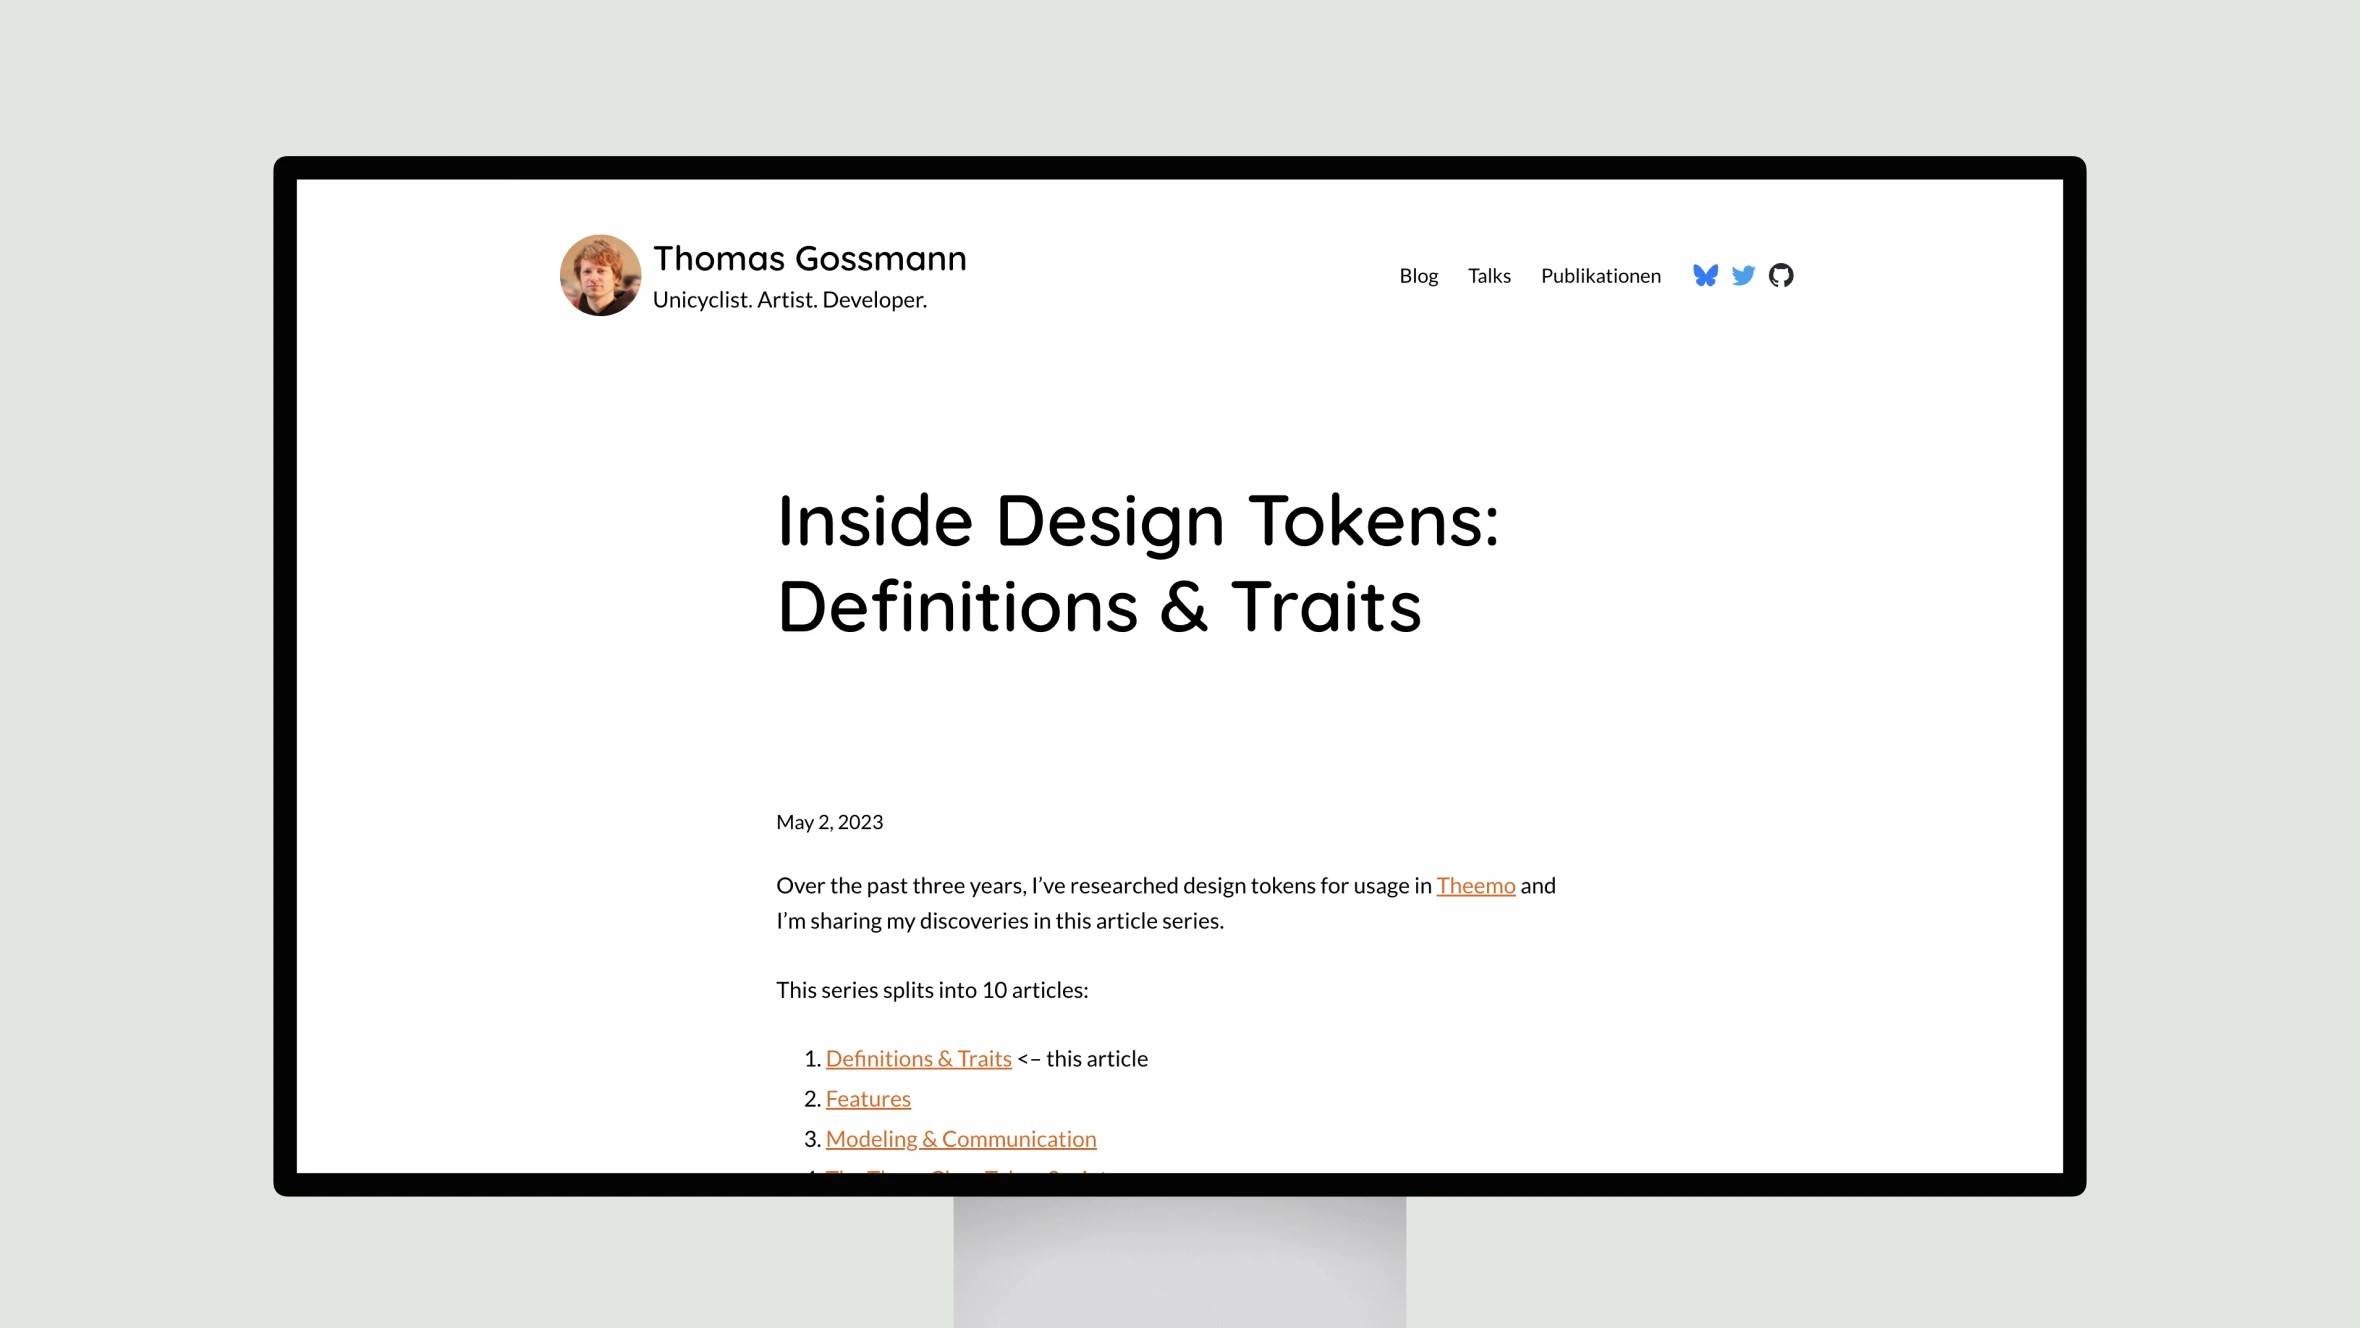The width and height of the screenshot is (2360, 1328).
Task: Click the Twitter bird icon
Action: [x=1742, y=276]
